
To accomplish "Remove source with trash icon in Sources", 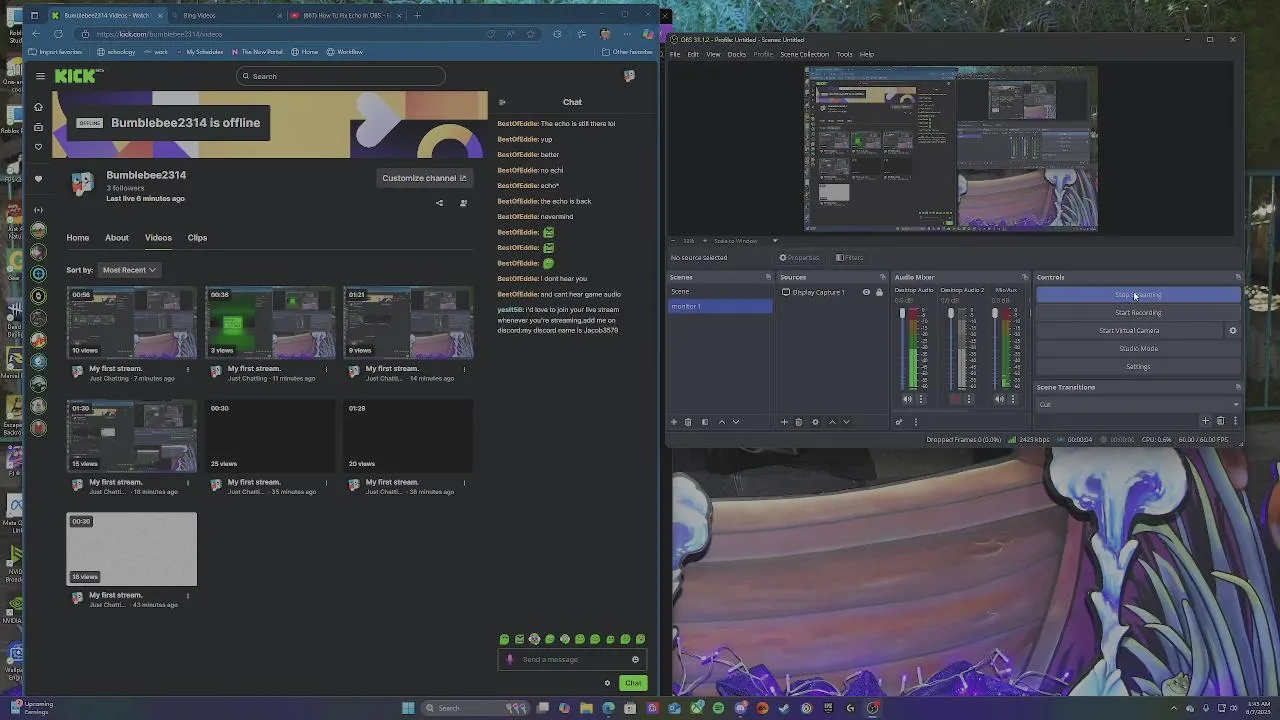I will pos(798,422).
